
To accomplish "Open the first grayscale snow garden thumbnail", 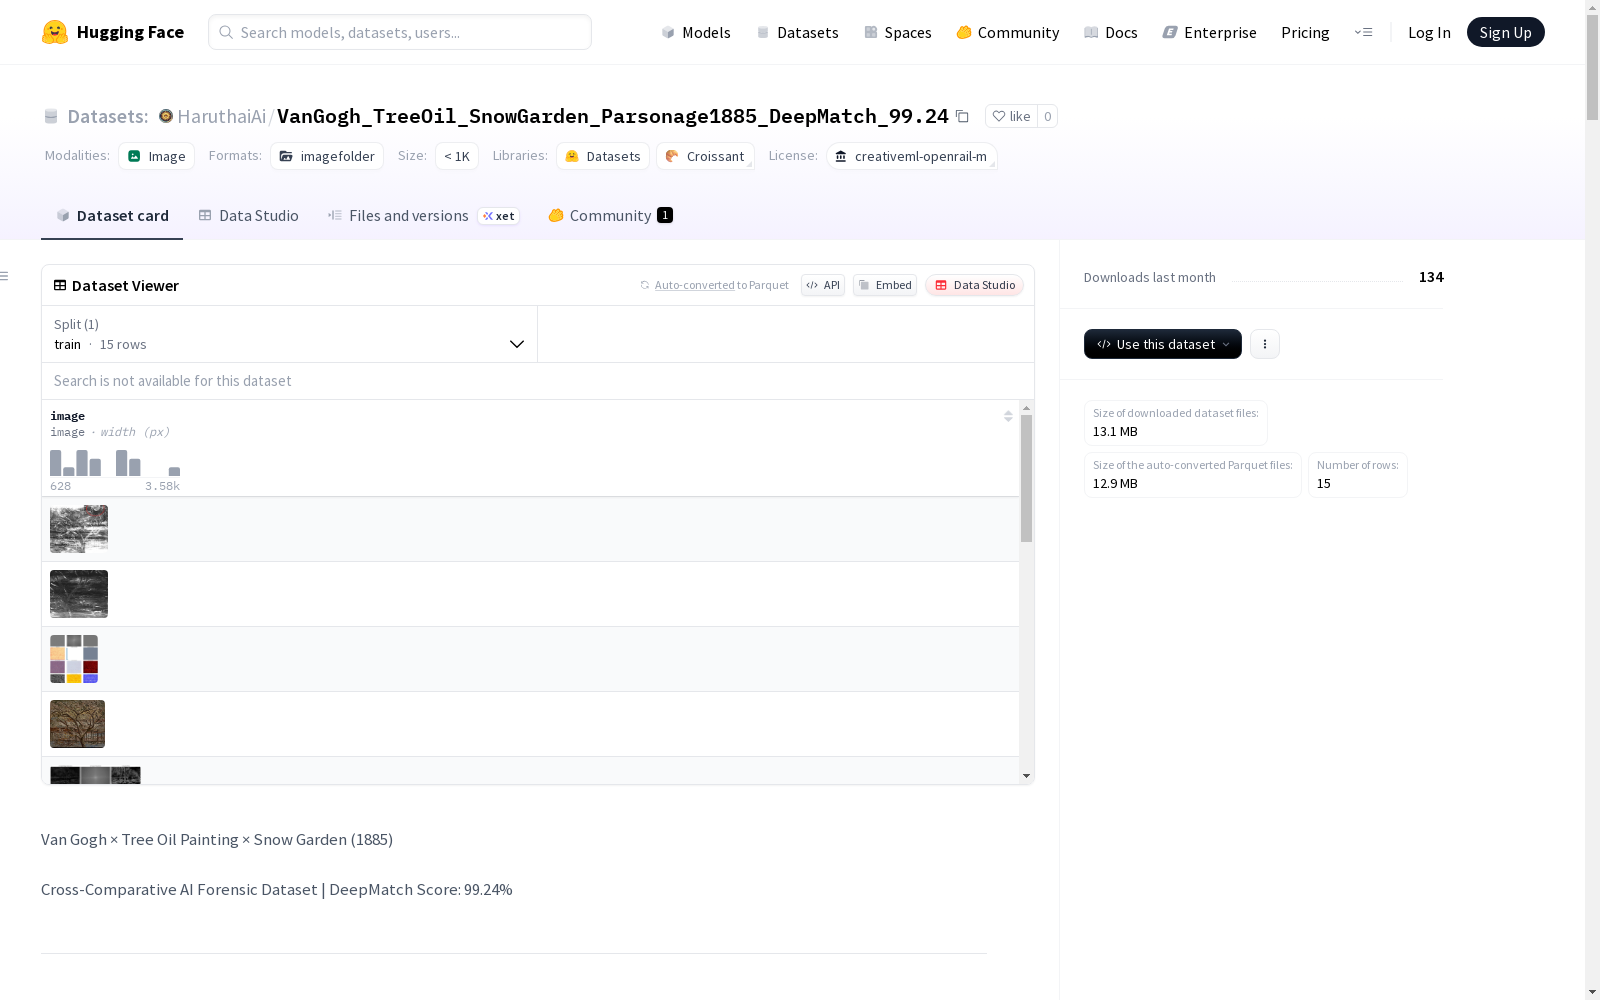I will (79, 529).
